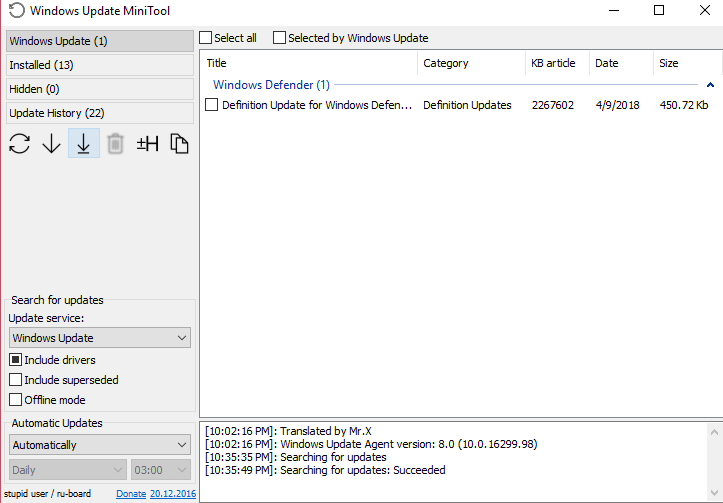
Task: Open the Automatic Updates mode dropdown
Action: point(99,445)
